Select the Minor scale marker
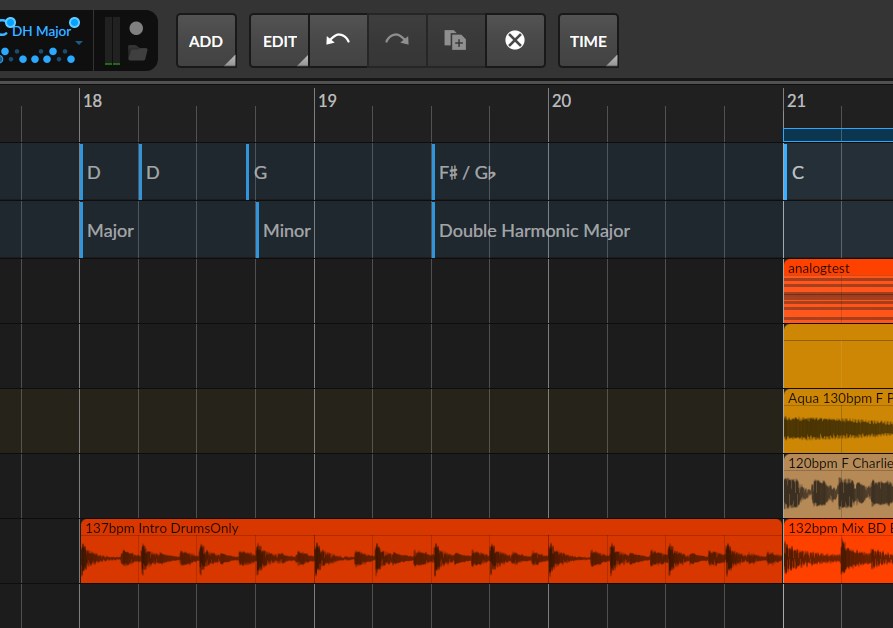Screen dimensions: 893x628 pyautogui.click(x=287, y=231)
